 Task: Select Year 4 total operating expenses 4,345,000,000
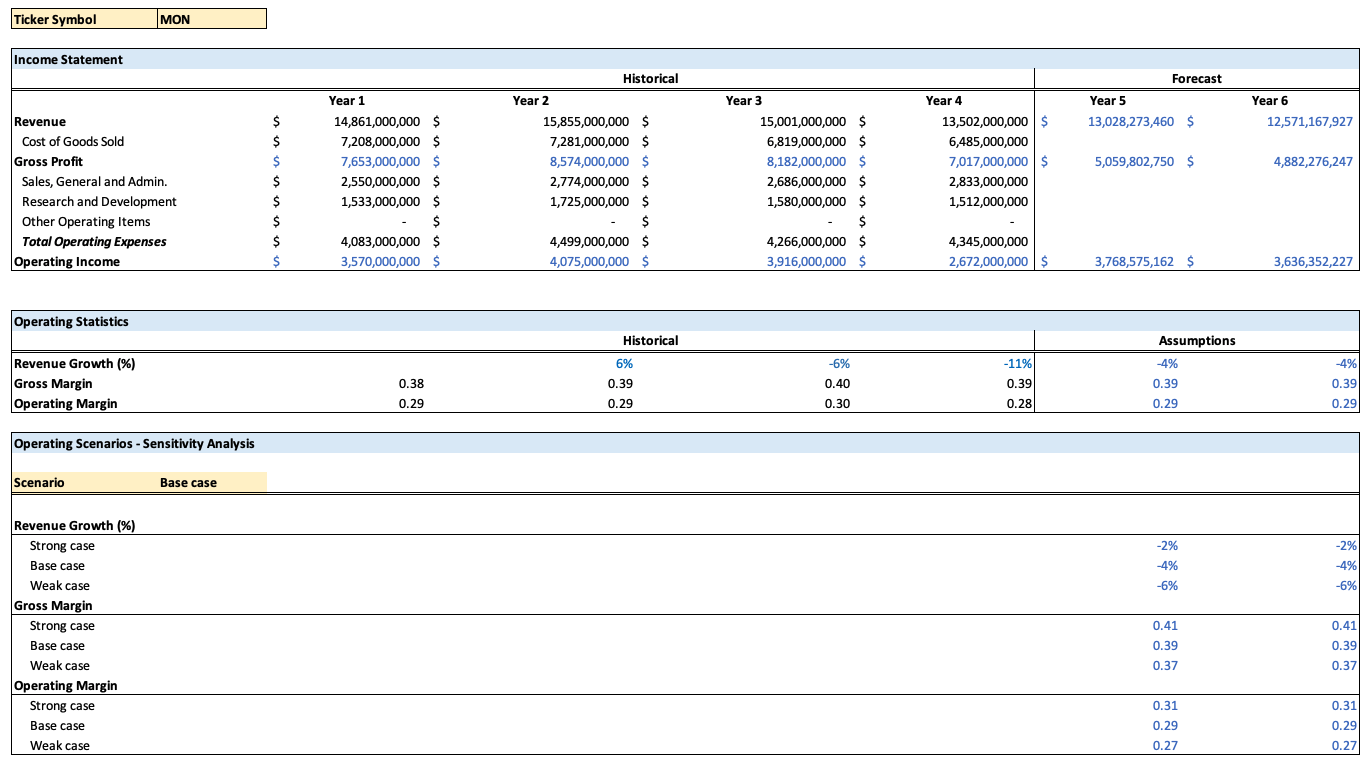988,241
